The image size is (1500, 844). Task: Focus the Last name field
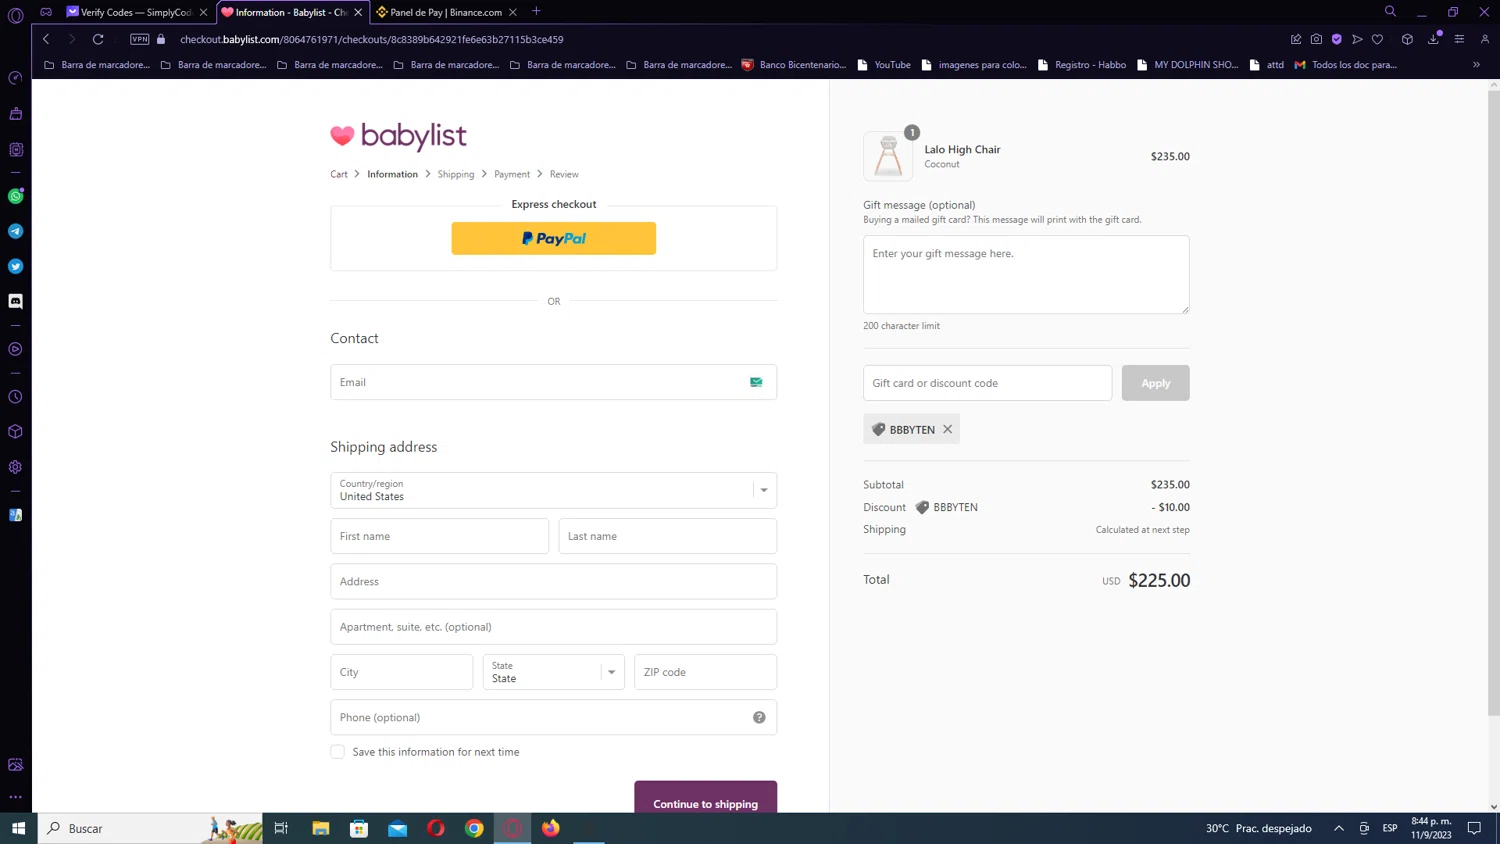click(x=667, y=536)
